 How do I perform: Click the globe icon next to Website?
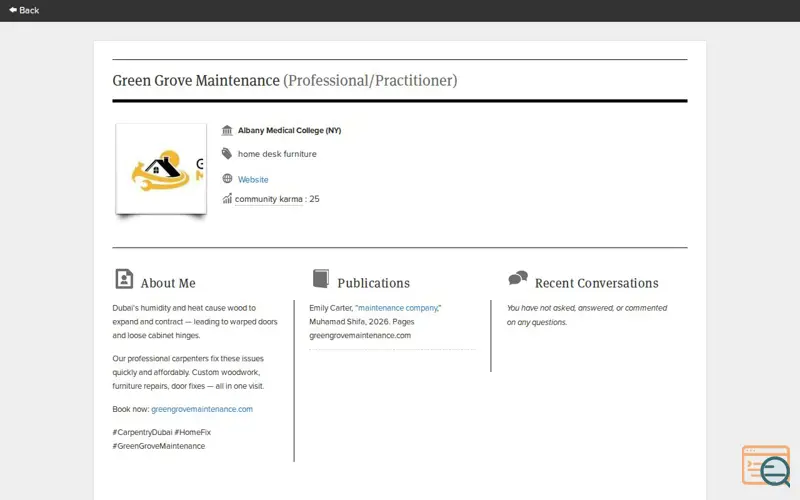pyautogui.click(x=228, y=179)
